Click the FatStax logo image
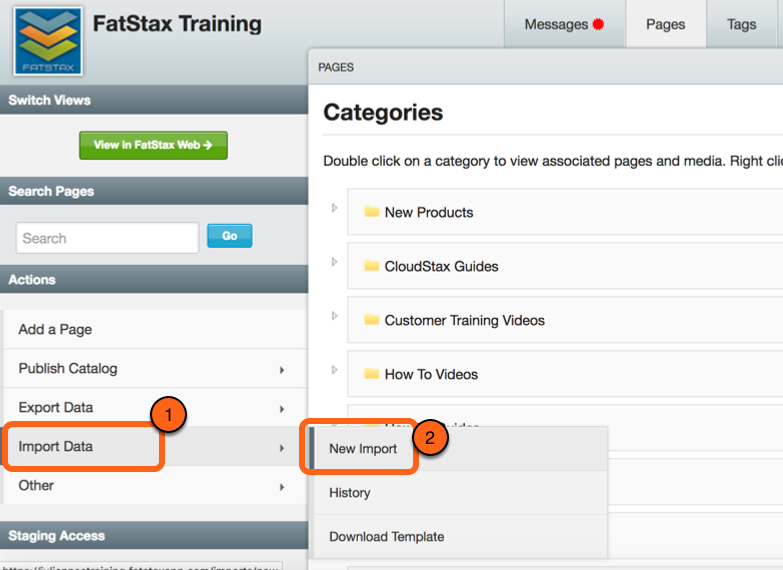This screenshot has height=570, width=783. coord(48,41)
